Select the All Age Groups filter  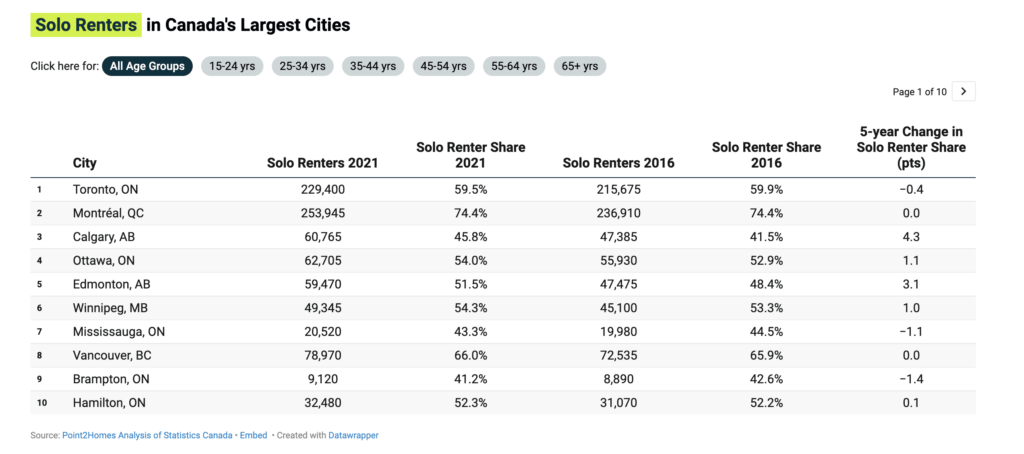coord(147,66)
